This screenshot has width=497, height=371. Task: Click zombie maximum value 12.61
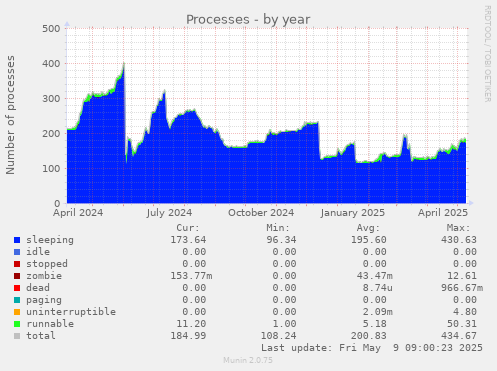pyautogui.click(x=462, y=276)
